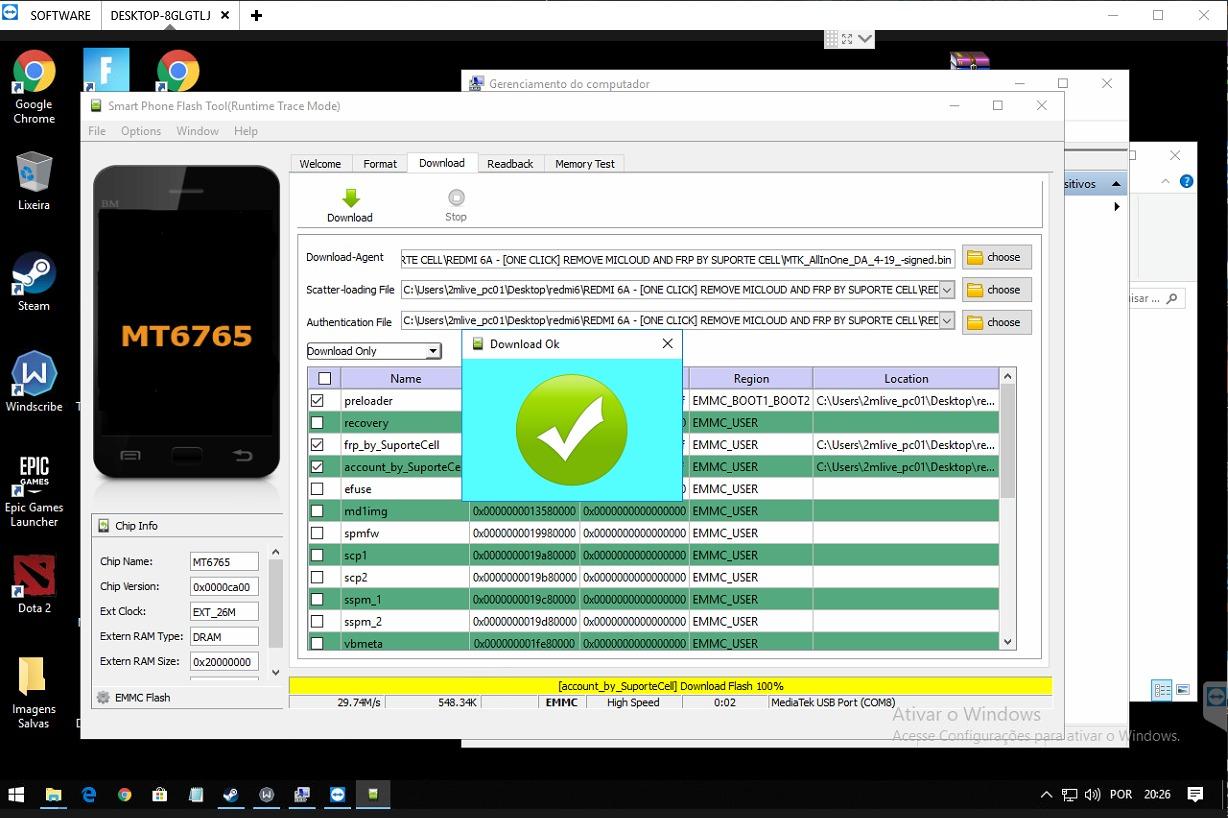The height and width of the screenshot is (818, 1228).
Task: Click the EMMC Flash panel button
Action: click(x=187, y=697)
